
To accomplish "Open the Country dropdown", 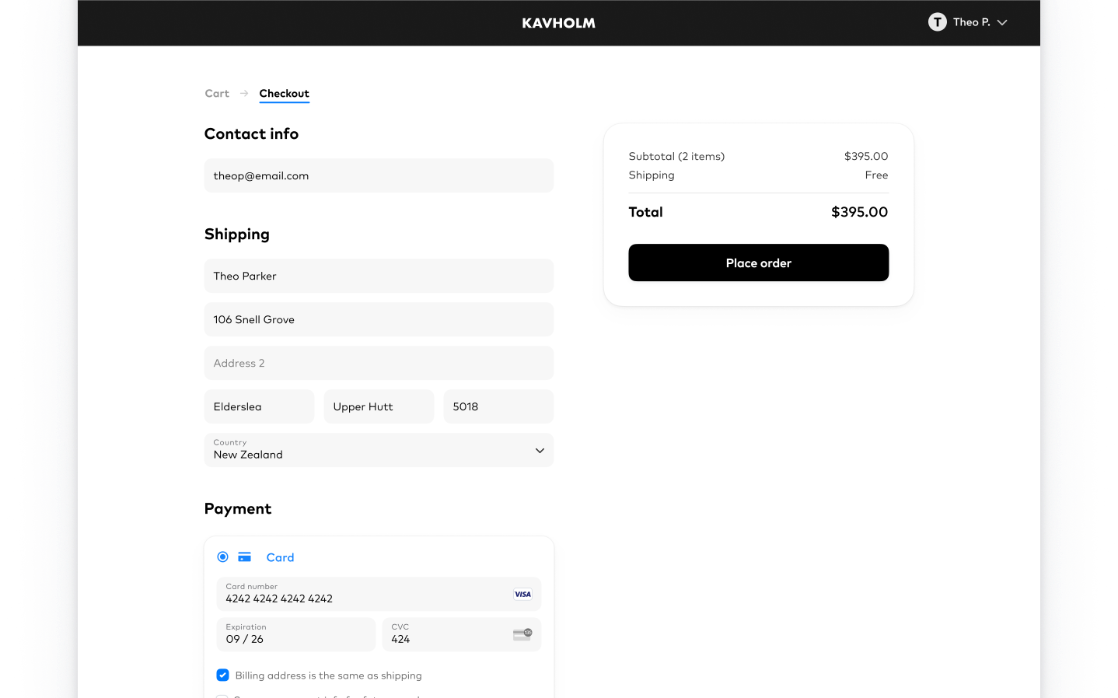I will coord(378,450).
